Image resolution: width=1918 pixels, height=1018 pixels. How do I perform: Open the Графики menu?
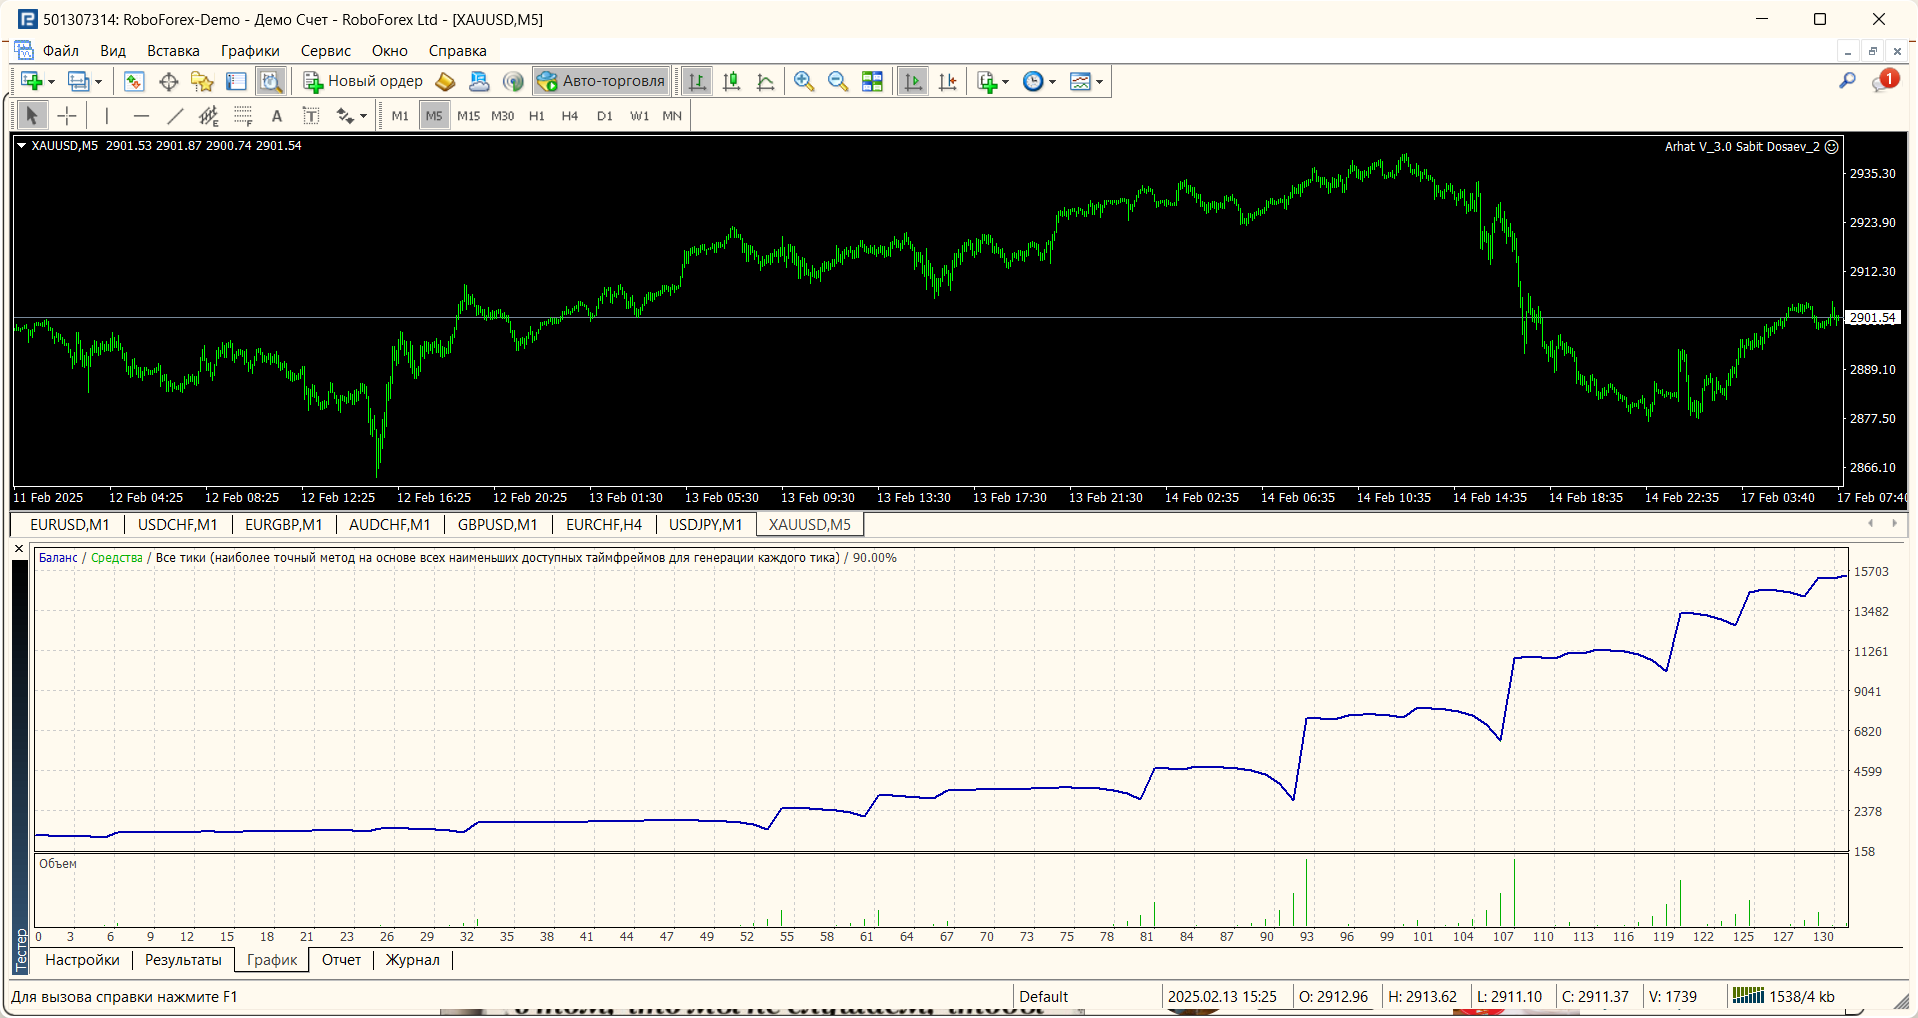pyautogui.click(x=250, y=51)
